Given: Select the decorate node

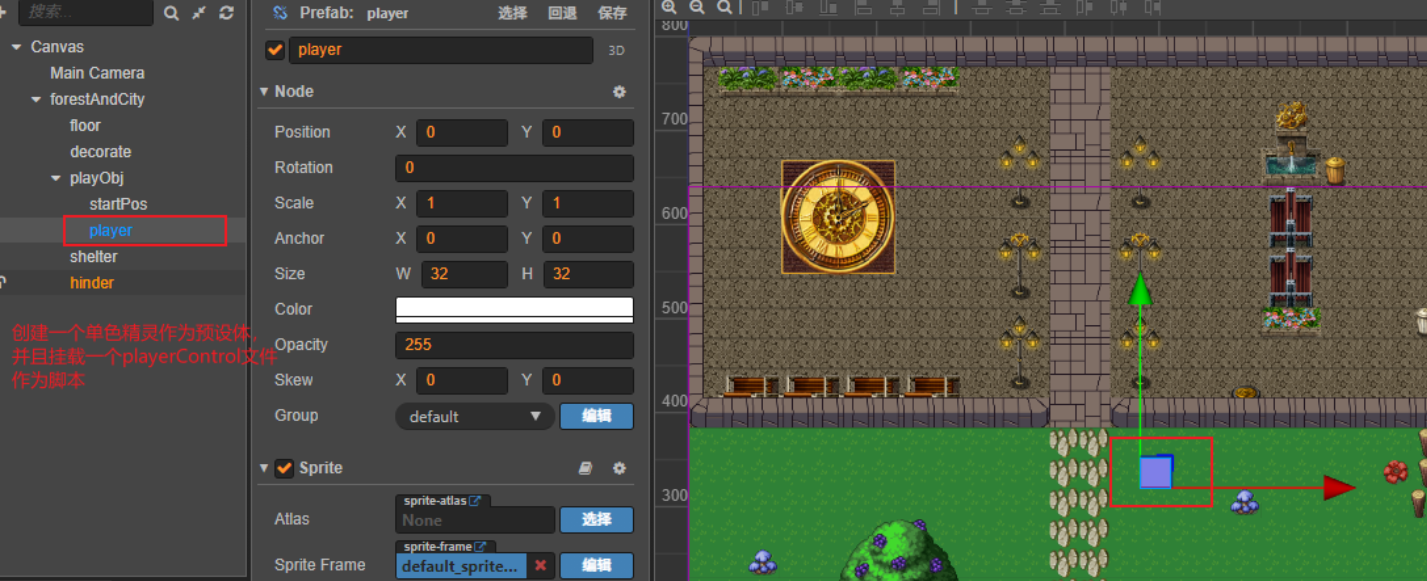Looking at the screenshot, I should [x=100, y=152].
